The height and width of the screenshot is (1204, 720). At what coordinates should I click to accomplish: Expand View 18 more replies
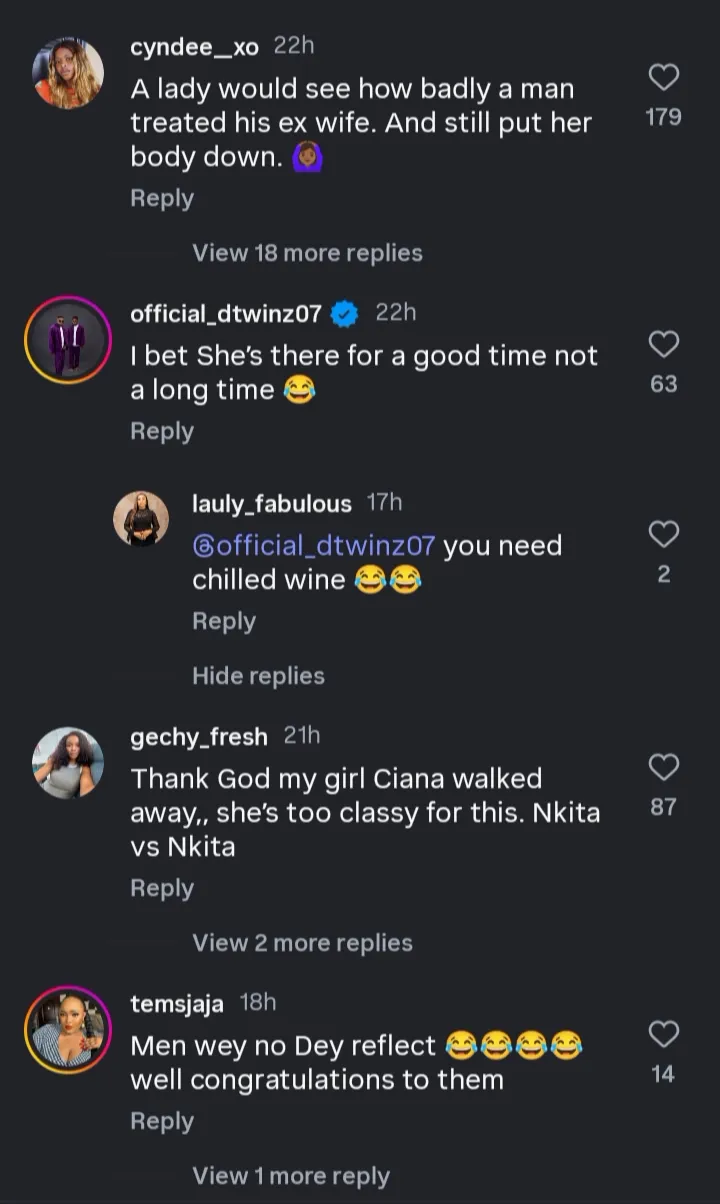coord(307,253)
